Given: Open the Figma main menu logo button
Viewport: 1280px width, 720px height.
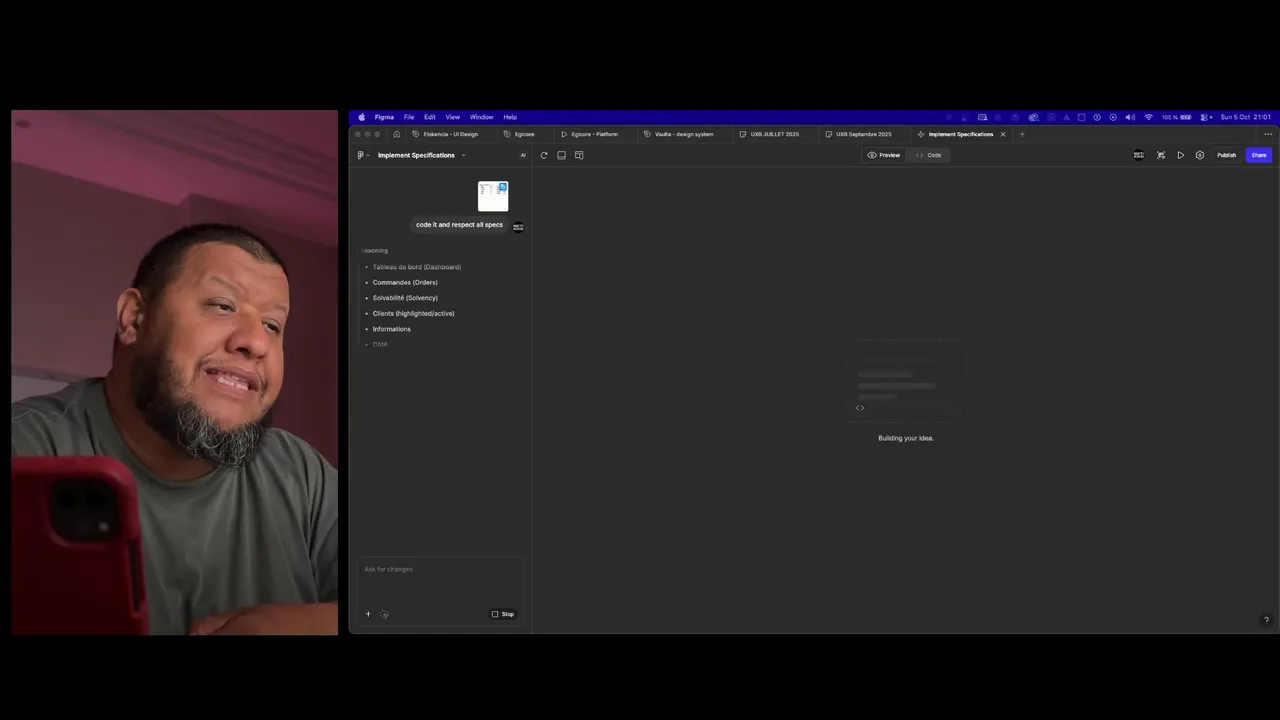Looking at the screenshot, I should [x=362, y=155].
